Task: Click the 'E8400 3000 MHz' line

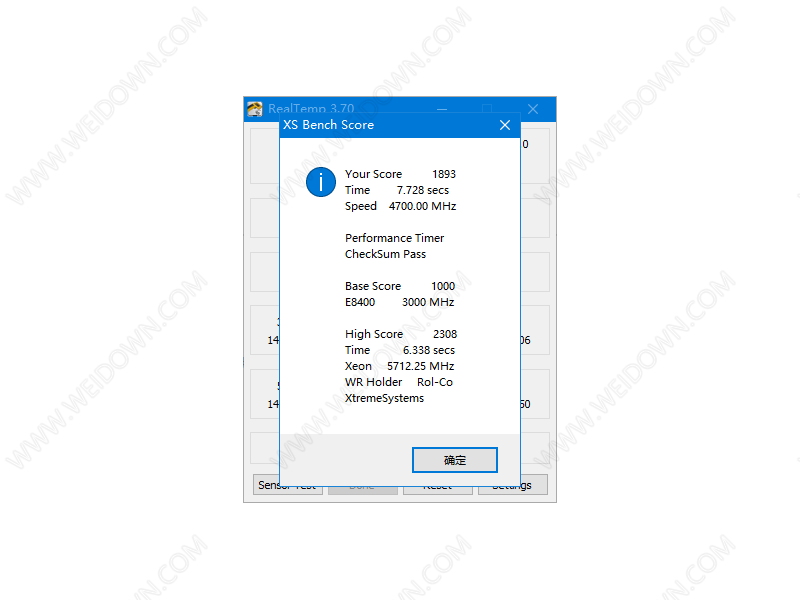Action: click(399, 302)
